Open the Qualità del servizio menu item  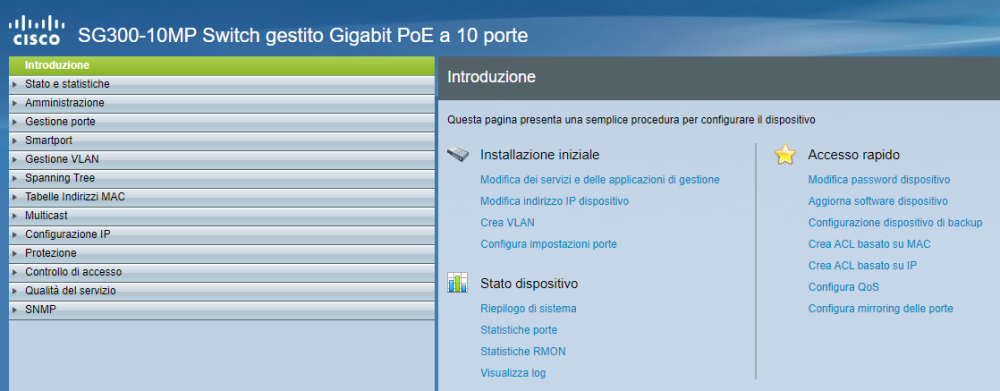222,291
